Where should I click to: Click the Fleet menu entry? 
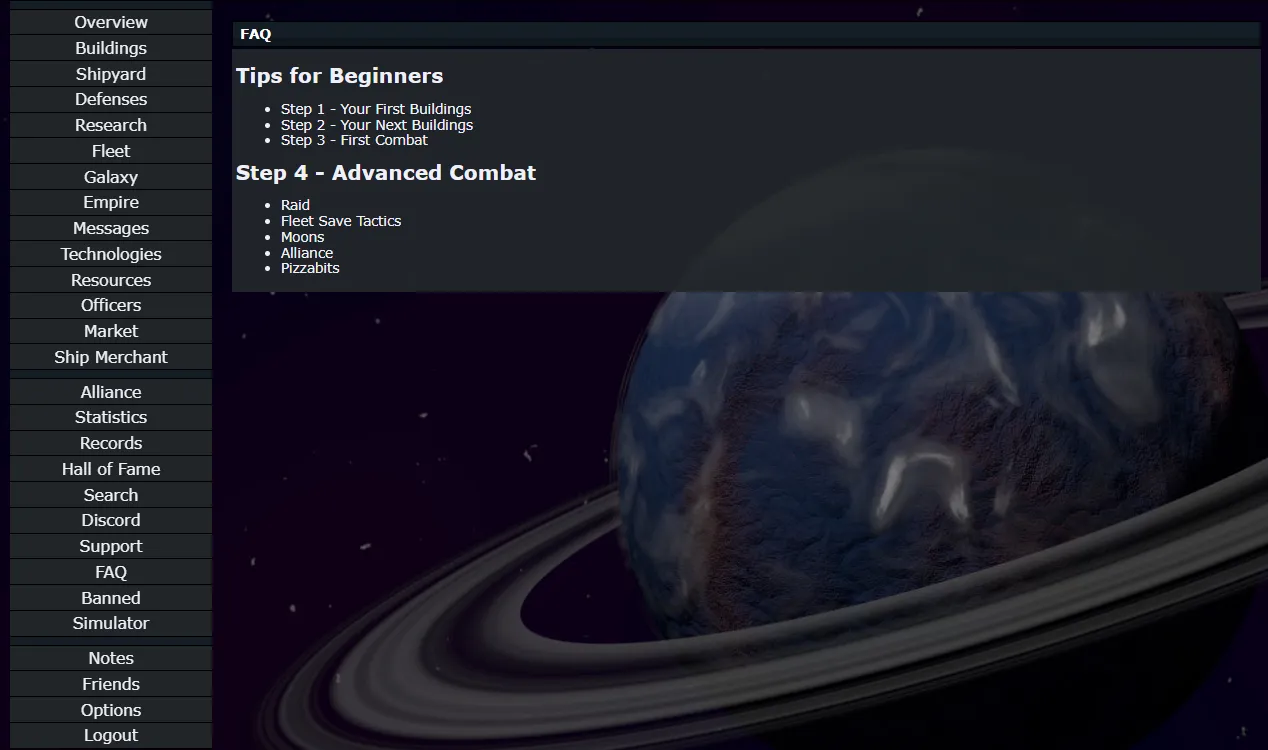(111, 151)
